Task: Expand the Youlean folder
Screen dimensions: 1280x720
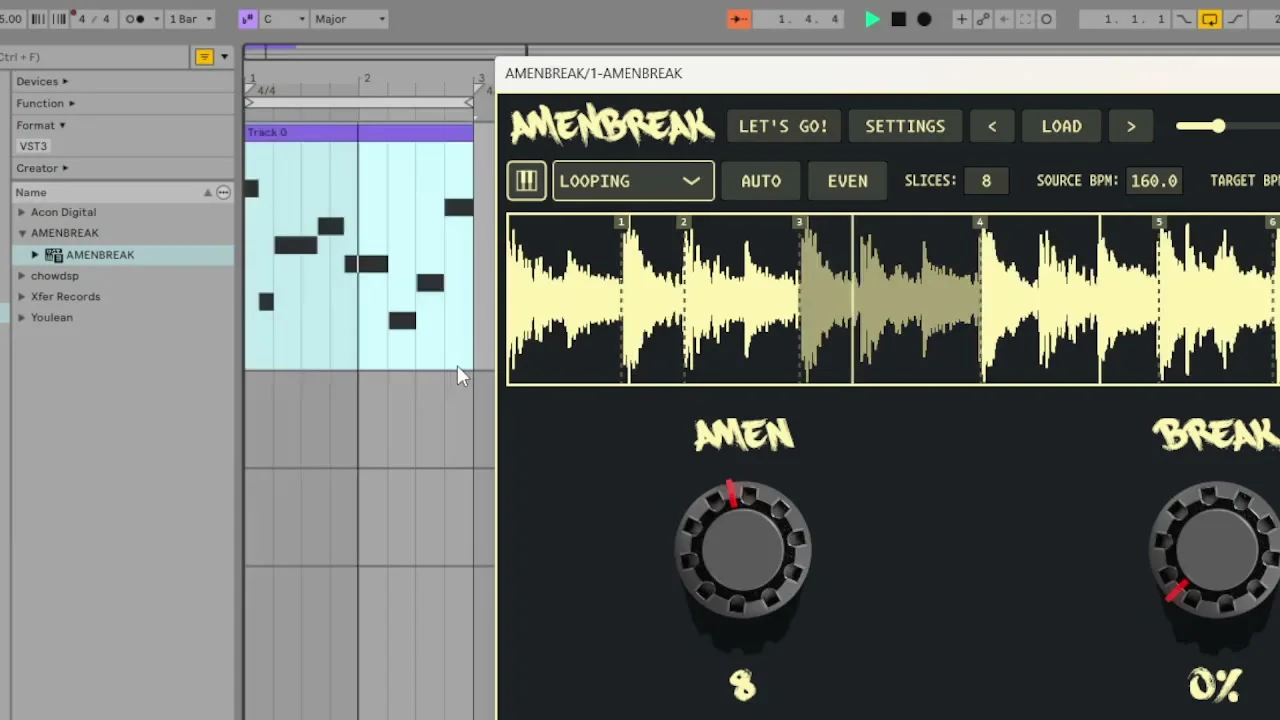Action: 21,318
